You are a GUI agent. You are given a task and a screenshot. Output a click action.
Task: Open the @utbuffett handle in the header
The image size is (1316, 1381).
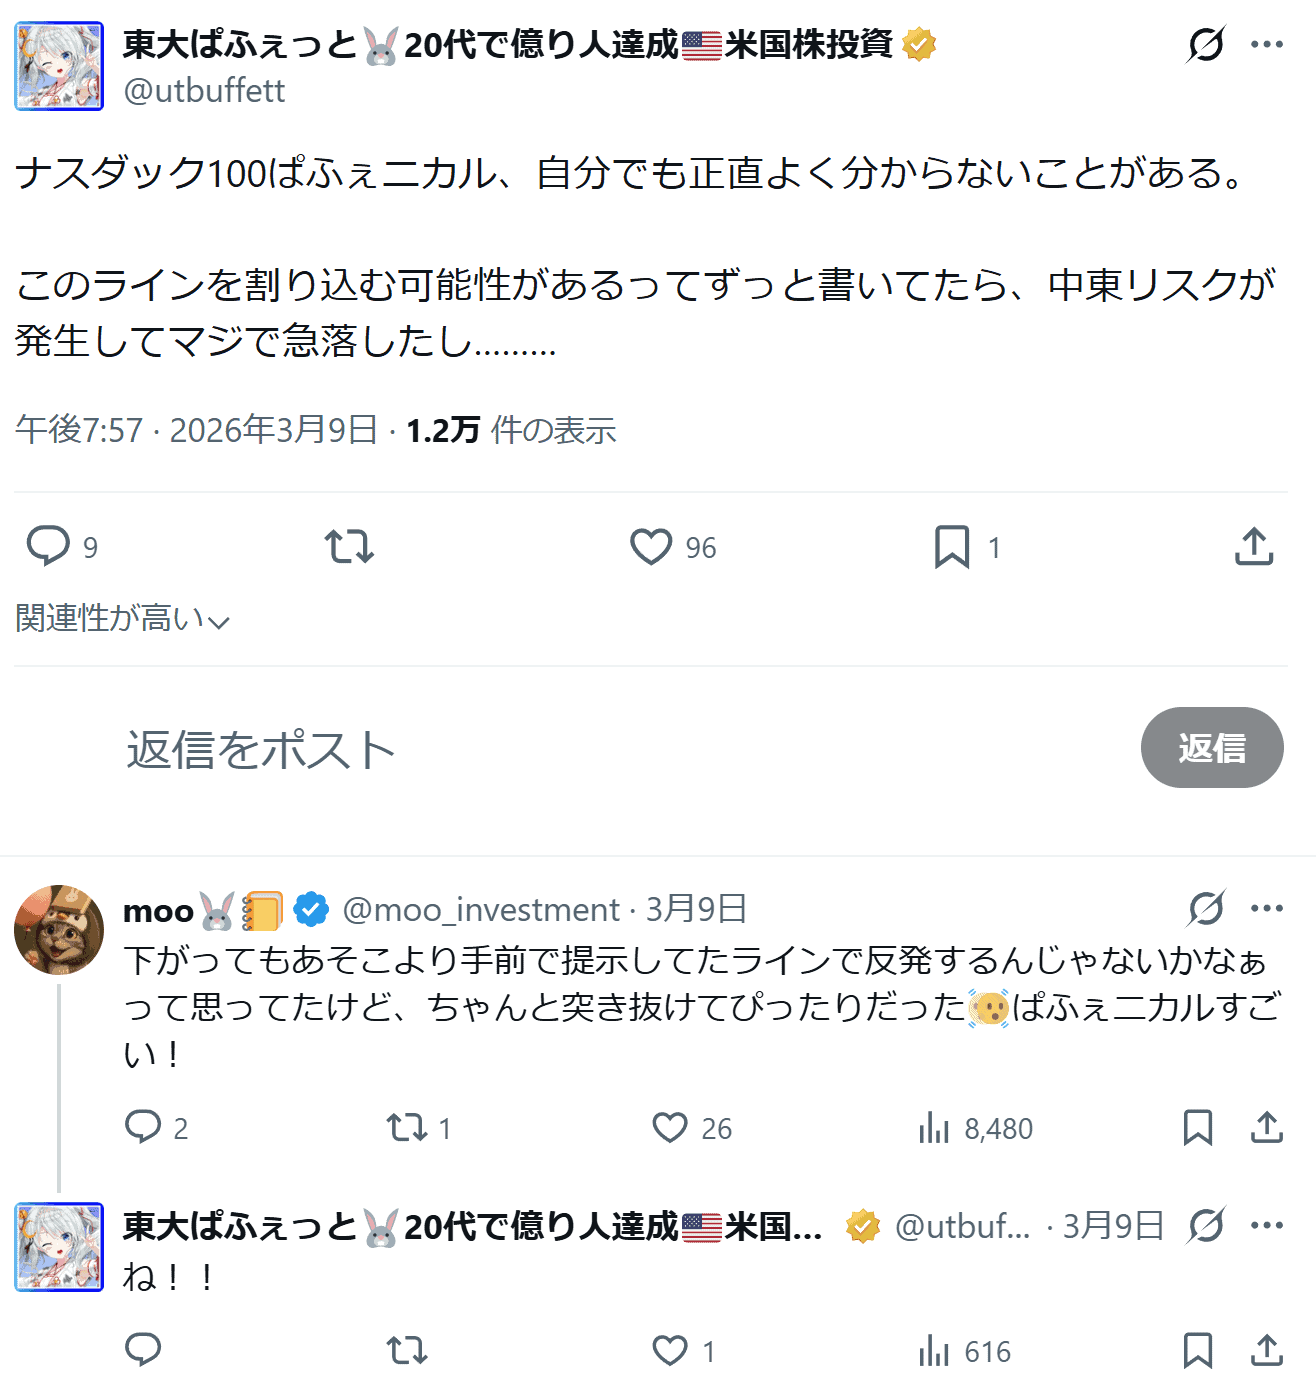click(204, 91)
